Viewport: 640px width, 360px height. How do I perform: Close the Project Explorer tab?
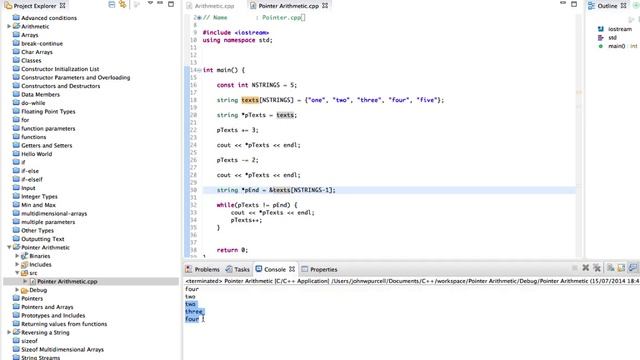pos(62,6)
